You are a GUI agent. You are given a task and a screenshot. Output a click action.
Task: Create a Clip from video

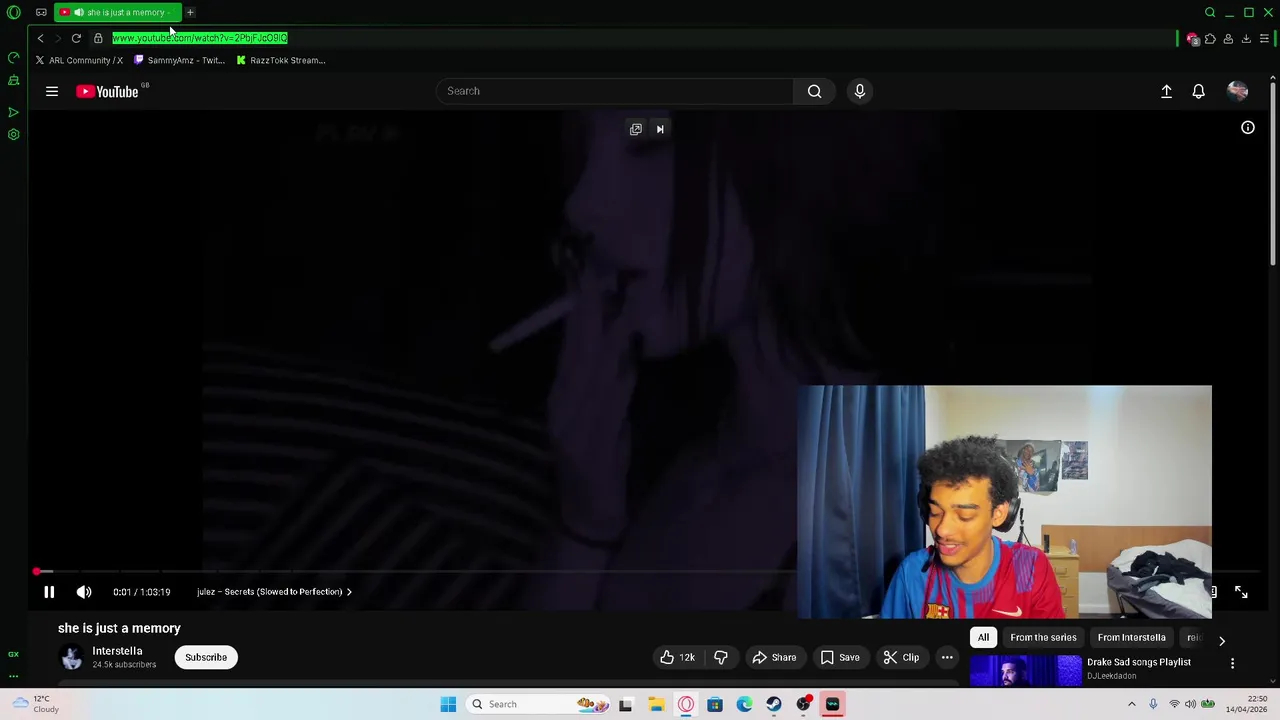point(901,657)
